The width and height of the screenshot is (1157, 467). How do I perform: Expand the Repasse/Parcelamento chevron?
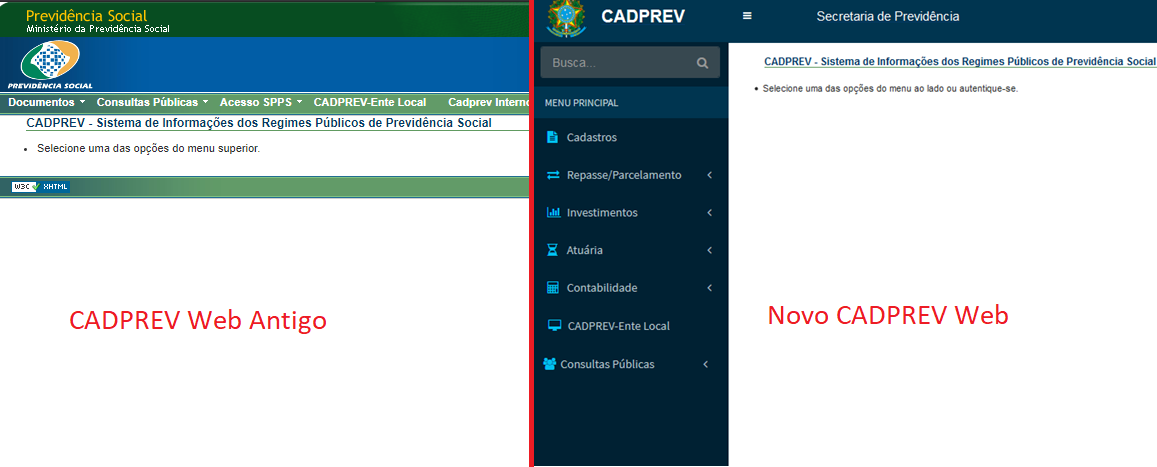click(709, 176)
